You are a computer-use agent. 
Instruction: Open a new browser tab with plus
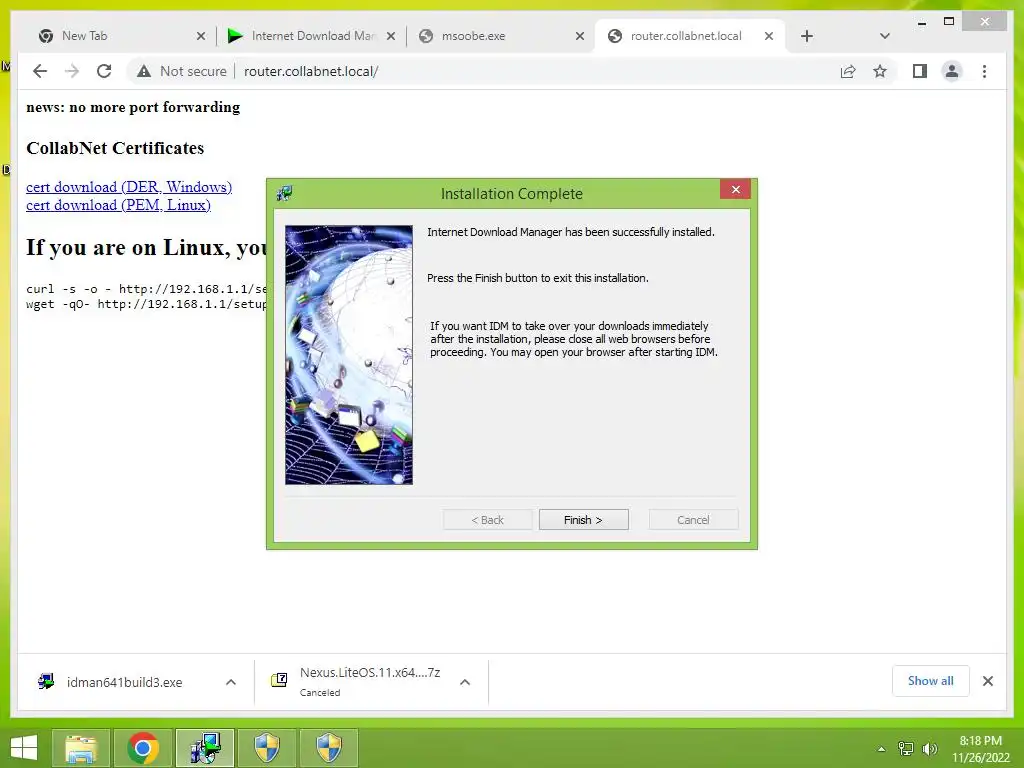[x=807, y=36]
